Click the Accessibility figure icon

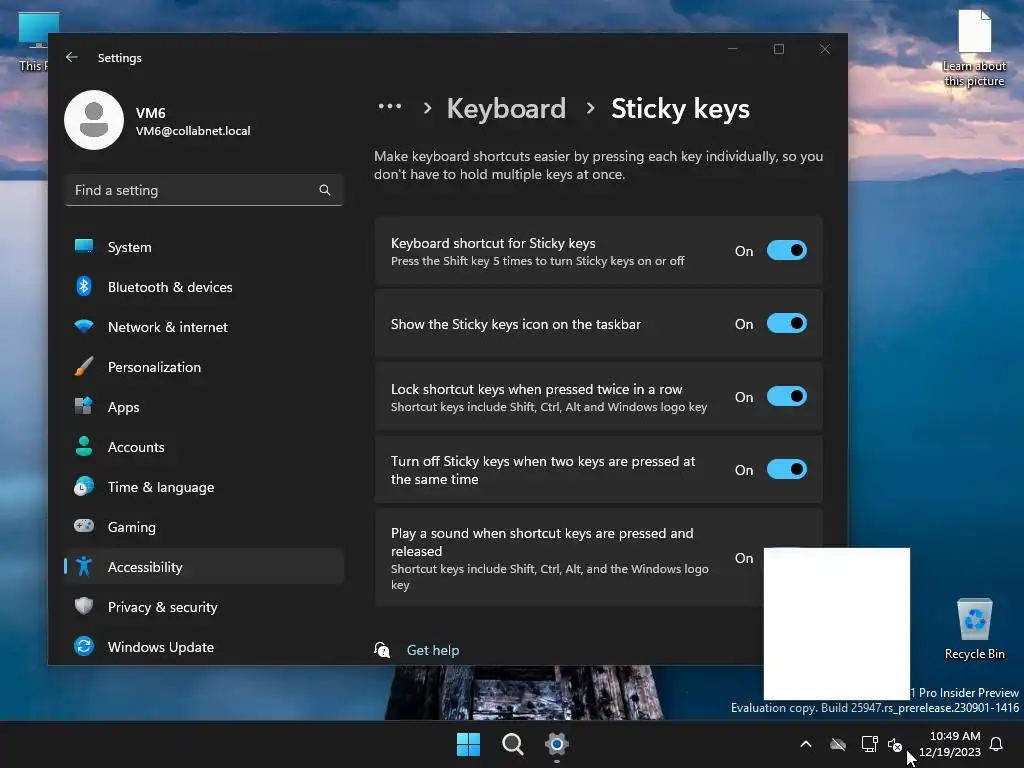coord(84,566)
